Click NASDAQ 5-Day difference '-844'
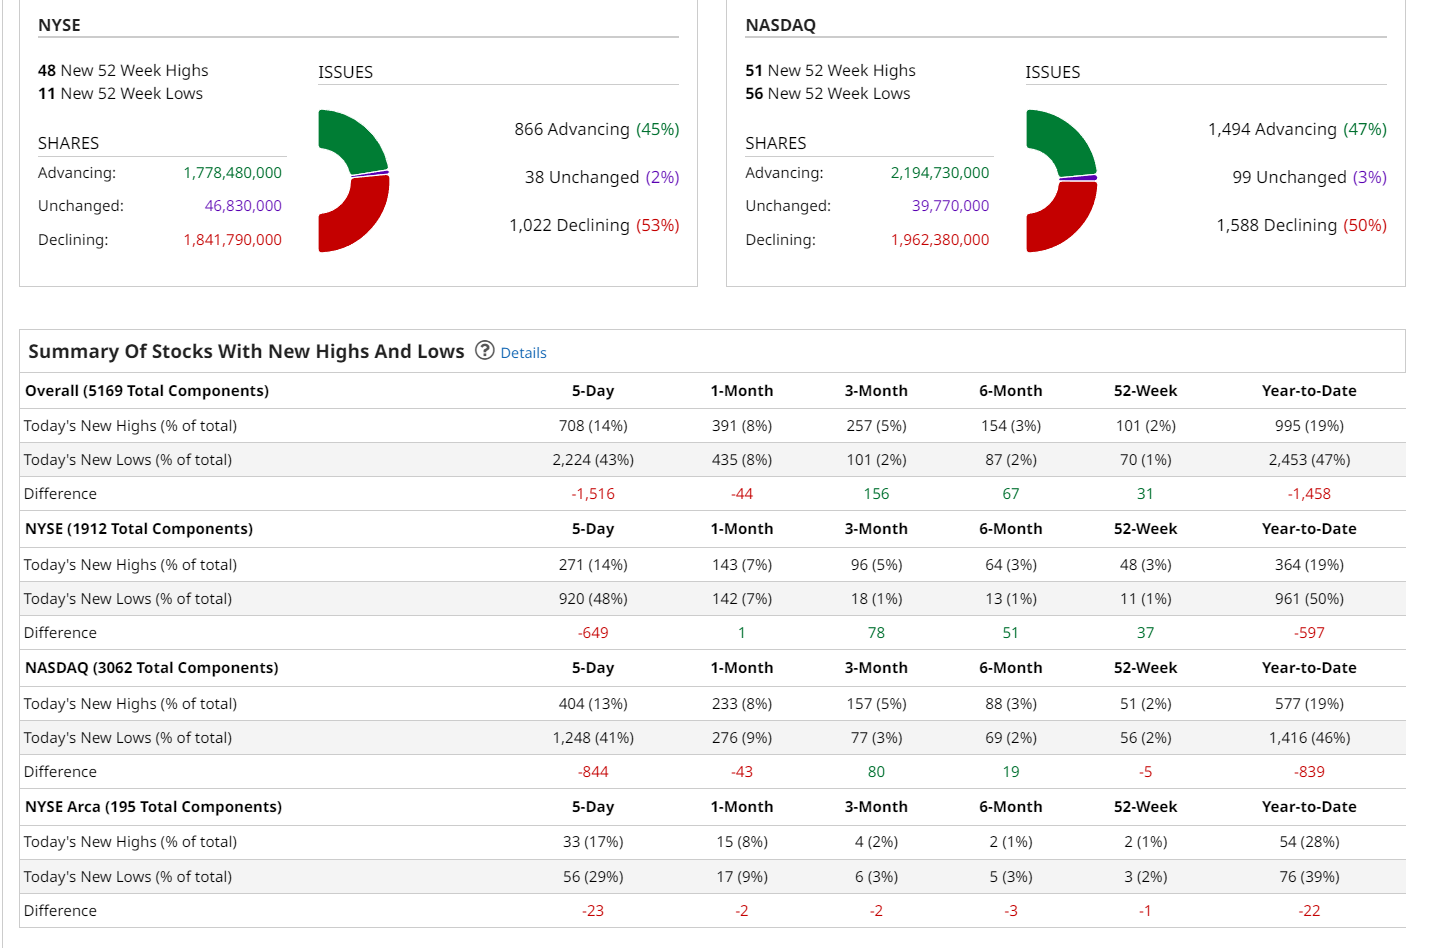Viewport: 1431px width, 948px height. pos(593,772)
